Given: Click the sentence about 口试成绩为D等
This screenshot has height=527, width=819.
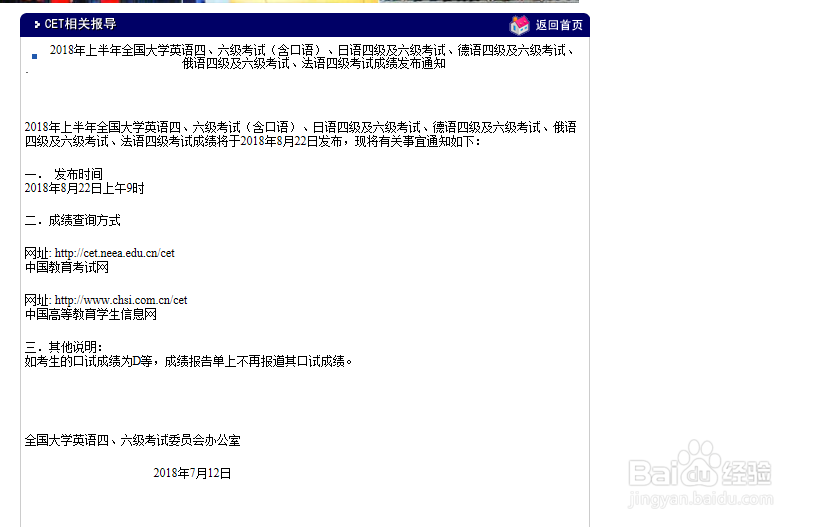Looking at the screenshot, I should point(189,361).
